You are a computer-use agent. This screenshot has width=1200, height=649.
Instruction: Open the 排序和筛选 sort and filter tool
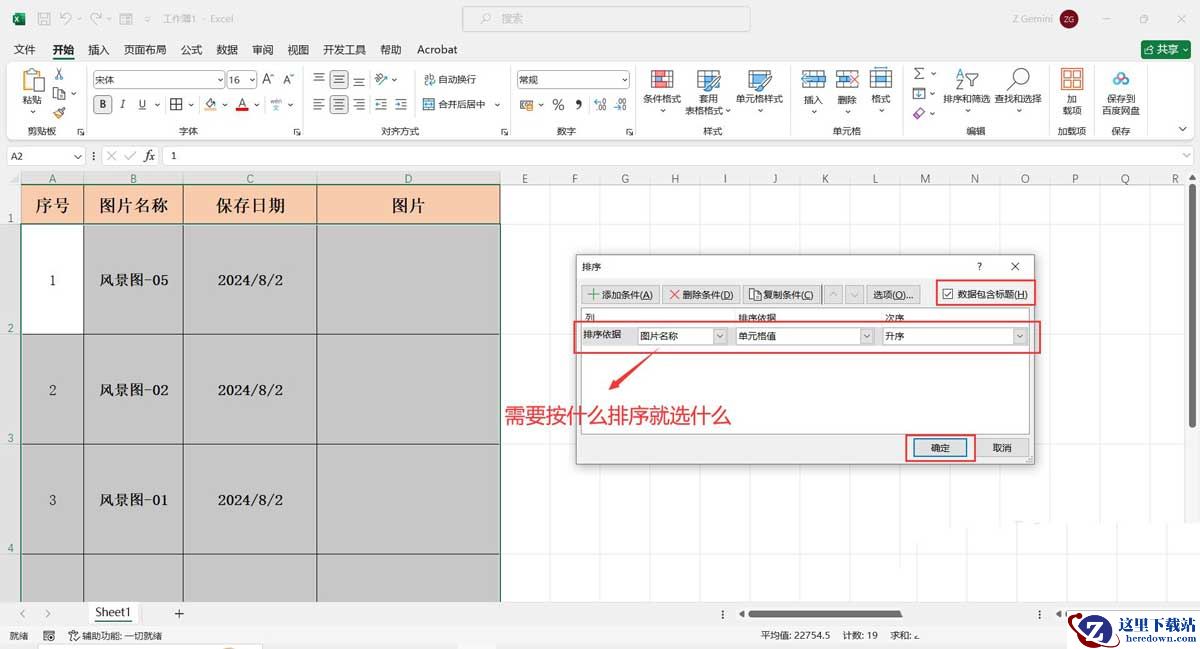coord(966,88)
